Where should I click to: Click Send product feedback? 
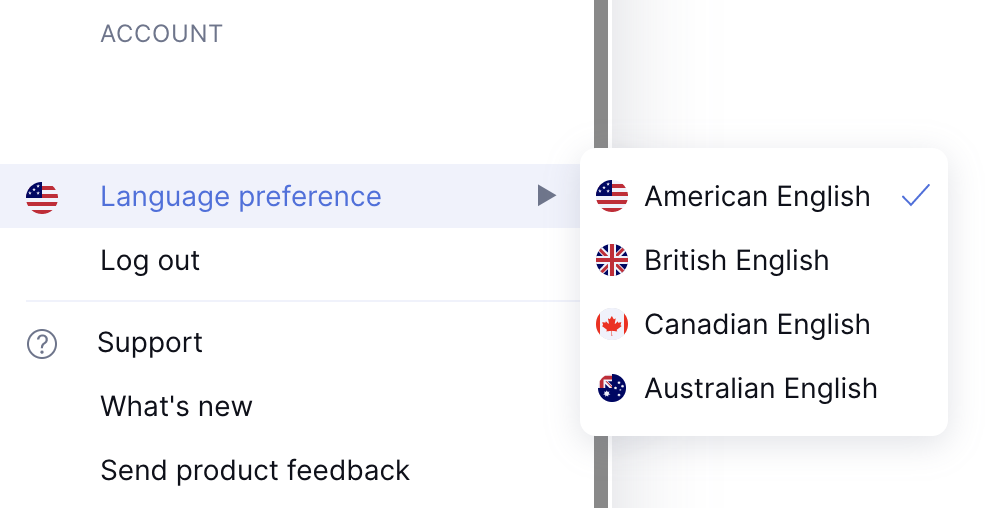(x=255, y=470)
